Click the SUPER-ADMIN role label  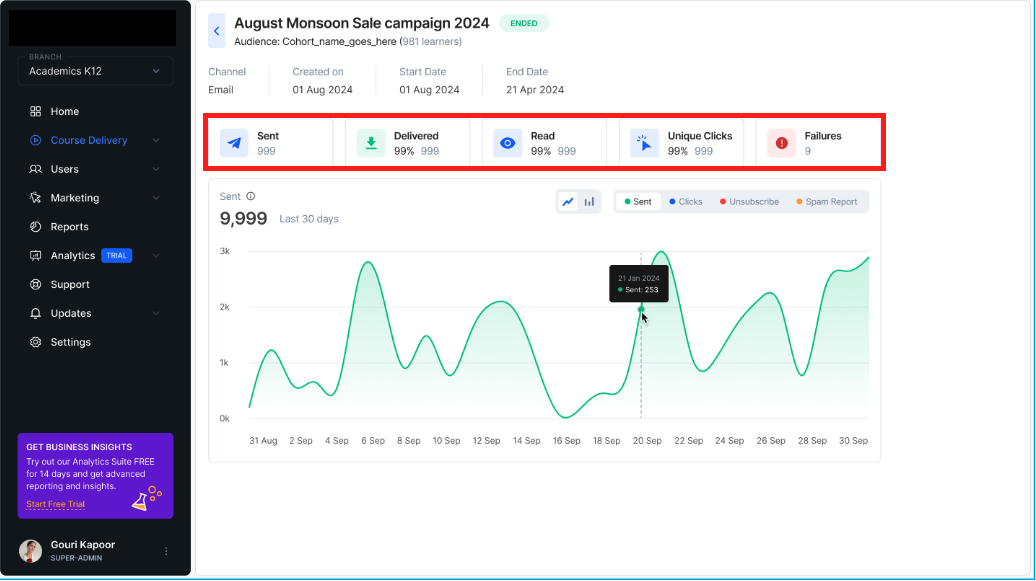click(x=77, y=559)
